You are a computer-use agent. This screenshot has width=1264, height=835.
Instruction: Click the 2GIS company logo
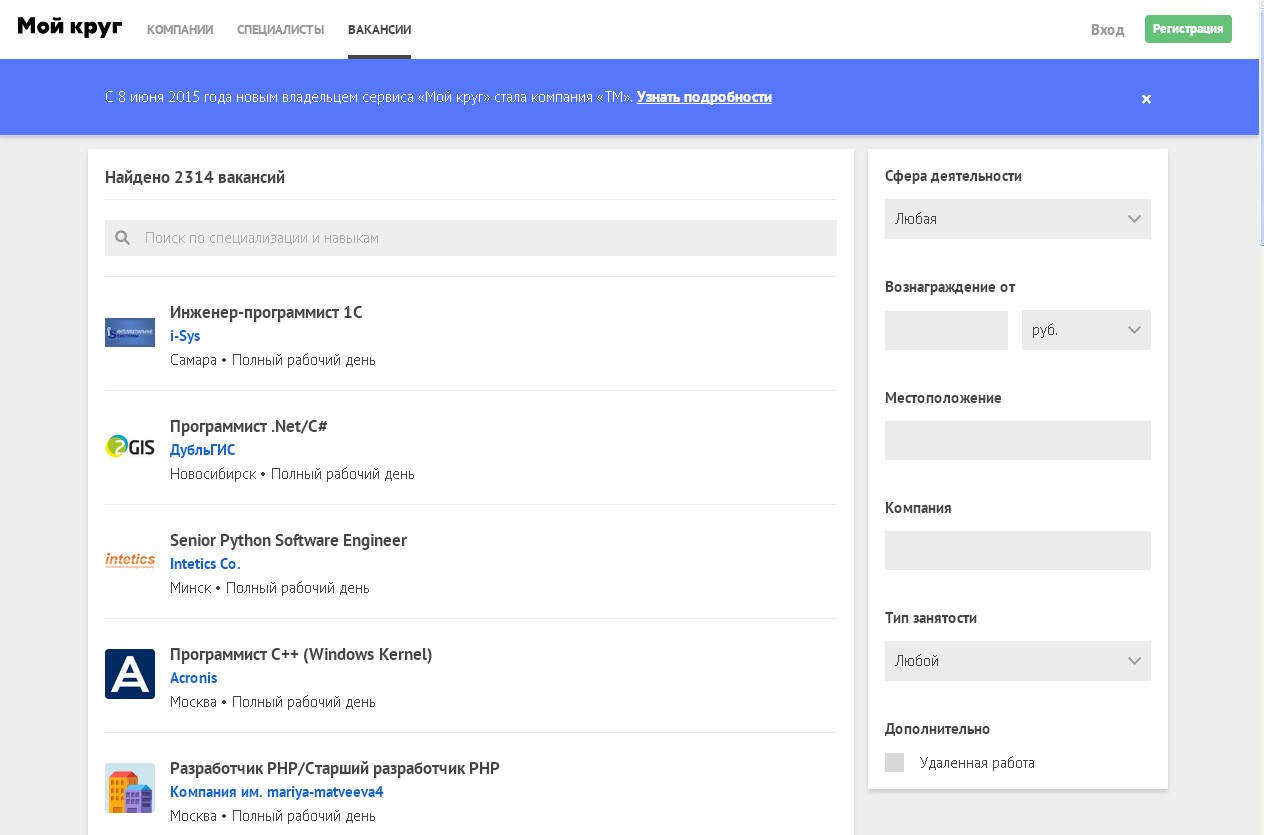[x=130, y=446]
